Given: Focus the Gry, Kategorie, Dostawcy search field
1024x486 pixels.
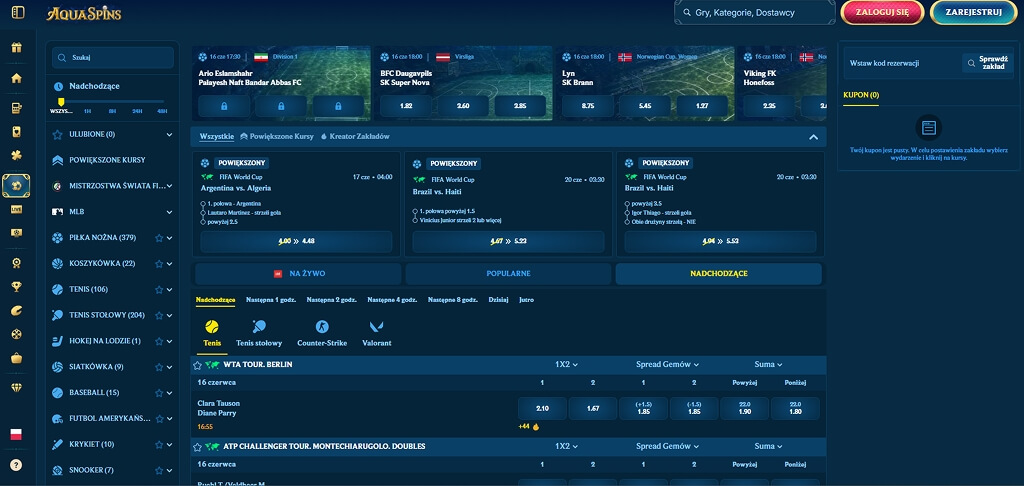Looking at the screenshot, I should (x=755, y=12).
